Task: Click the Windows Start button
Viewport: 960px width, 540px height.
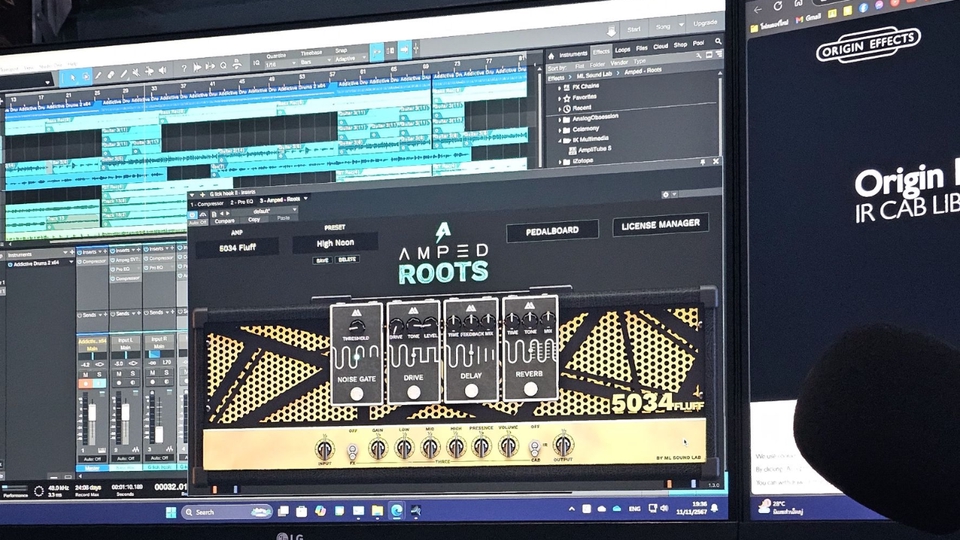Action: click(171, 512)
